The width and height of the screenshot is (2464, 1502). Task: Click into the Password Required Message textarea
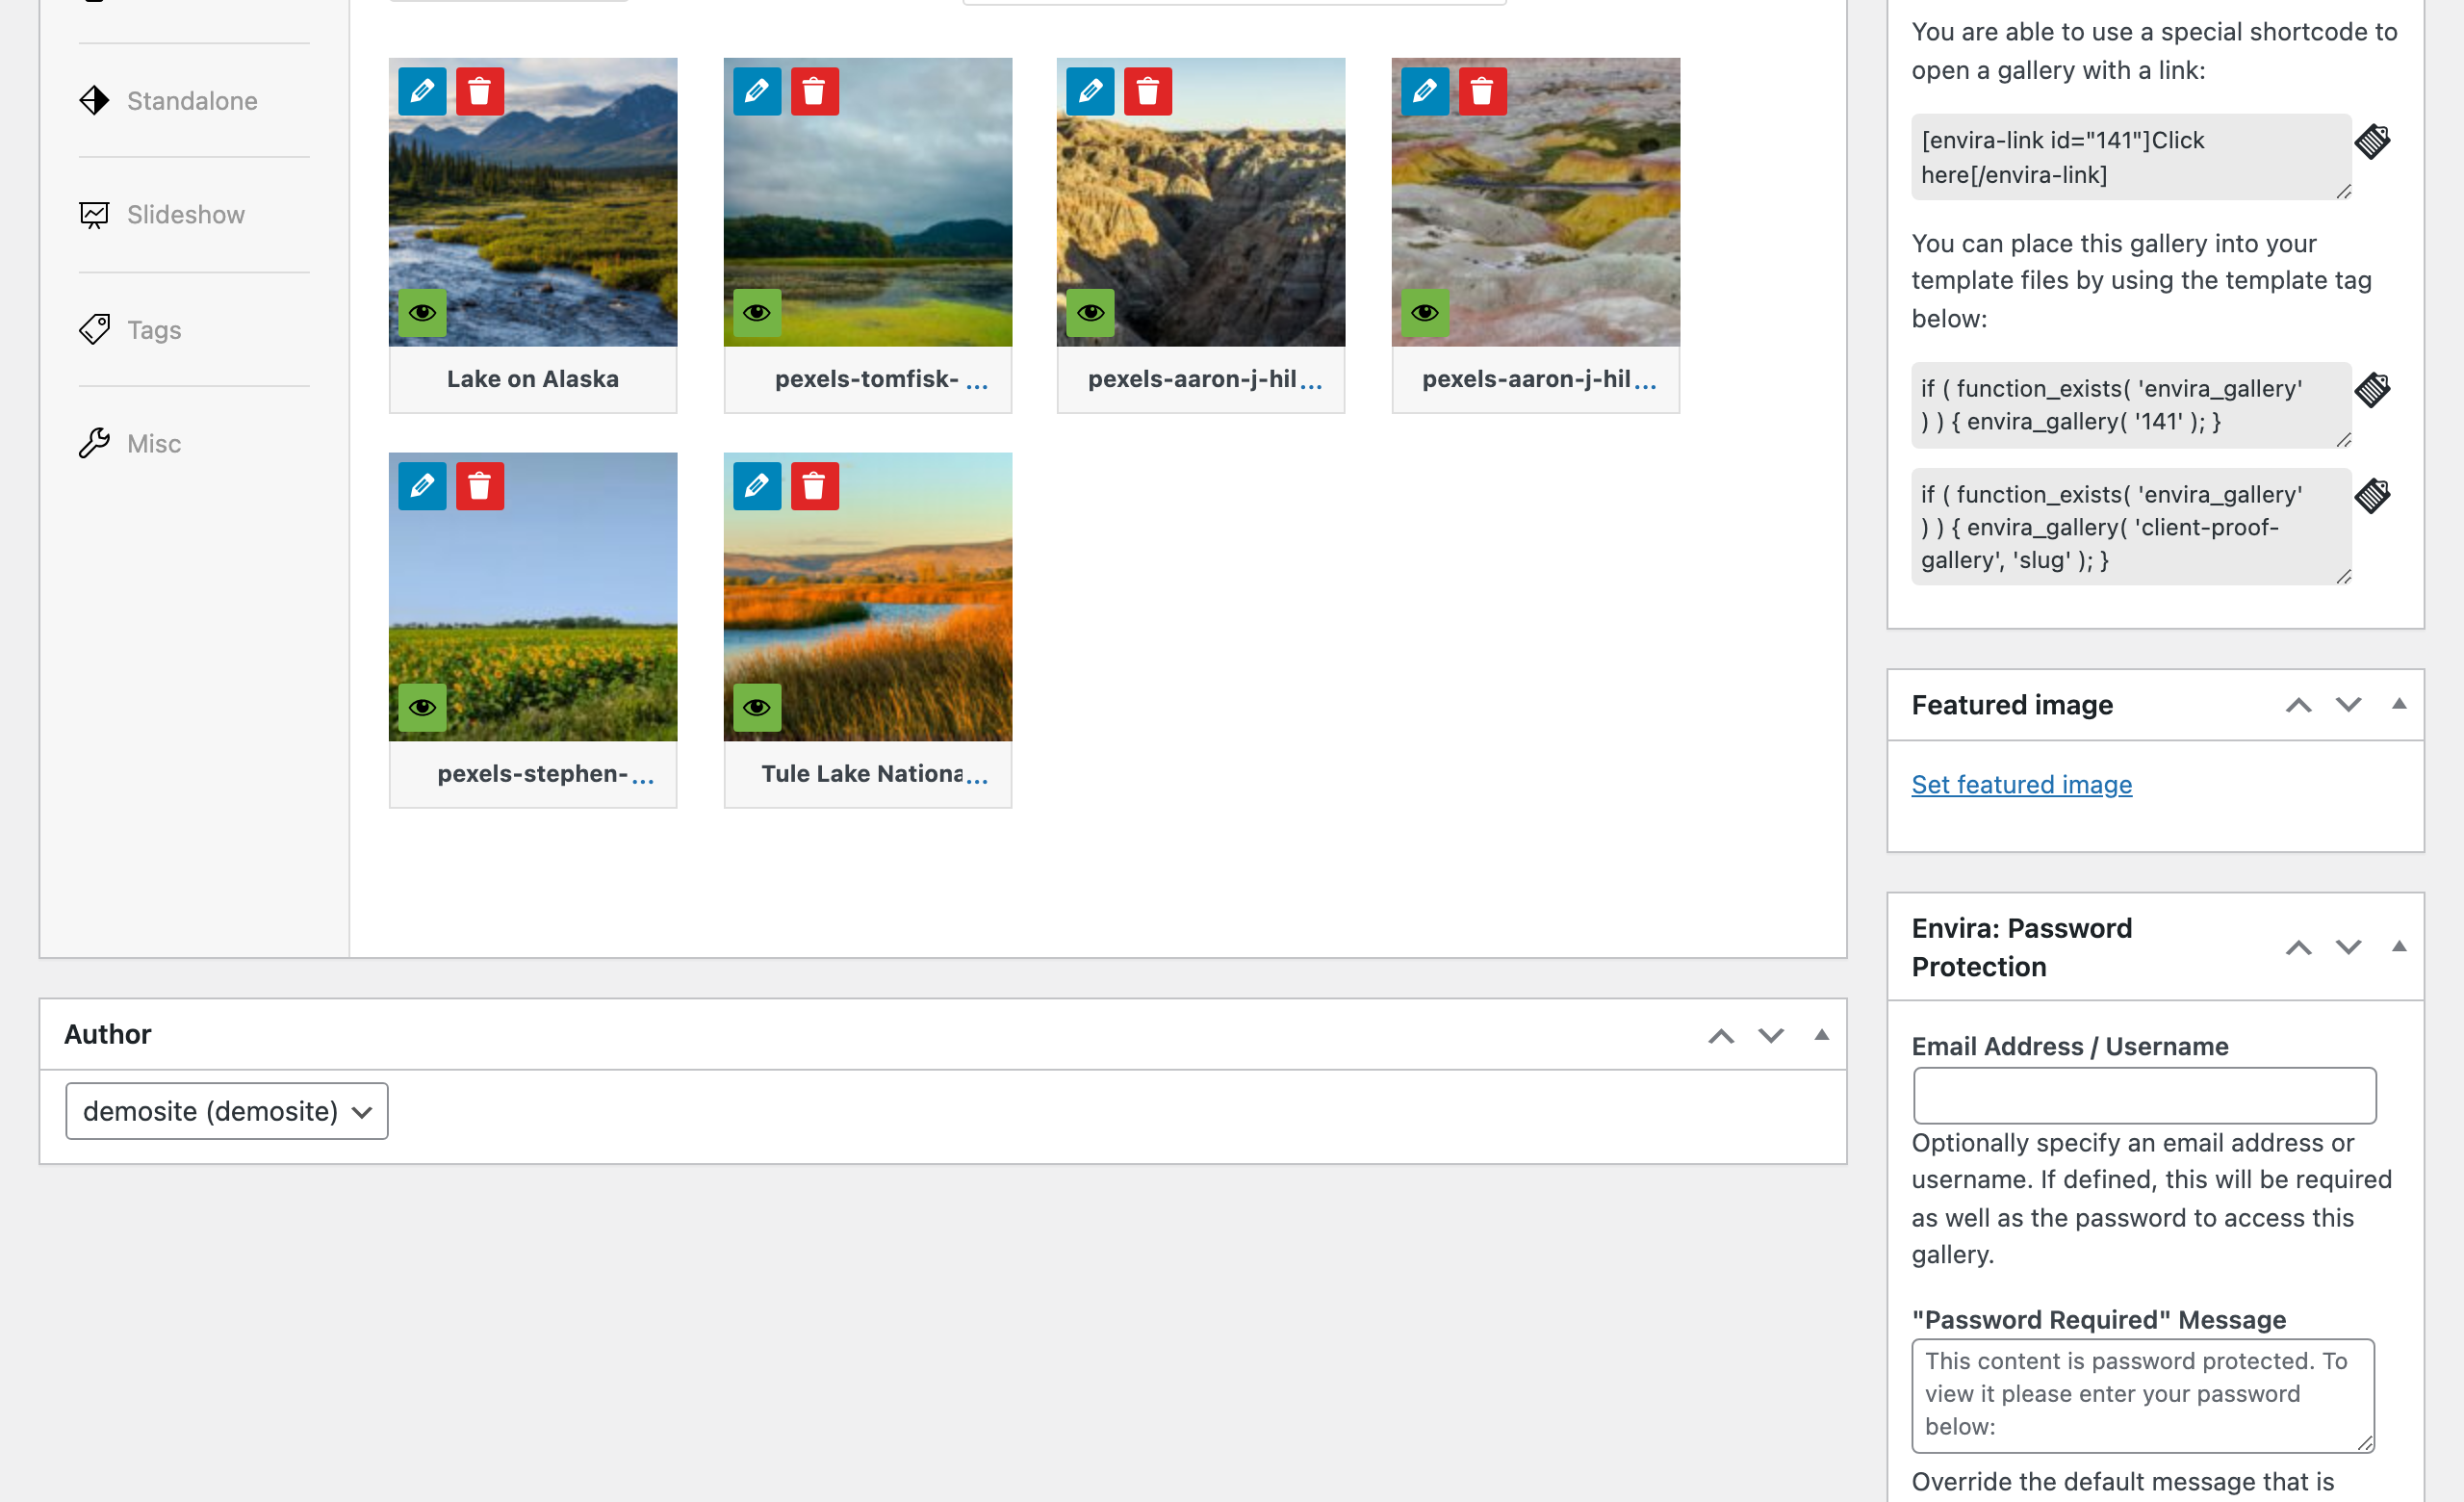pyautogui.click(x=2143, y=1396)
